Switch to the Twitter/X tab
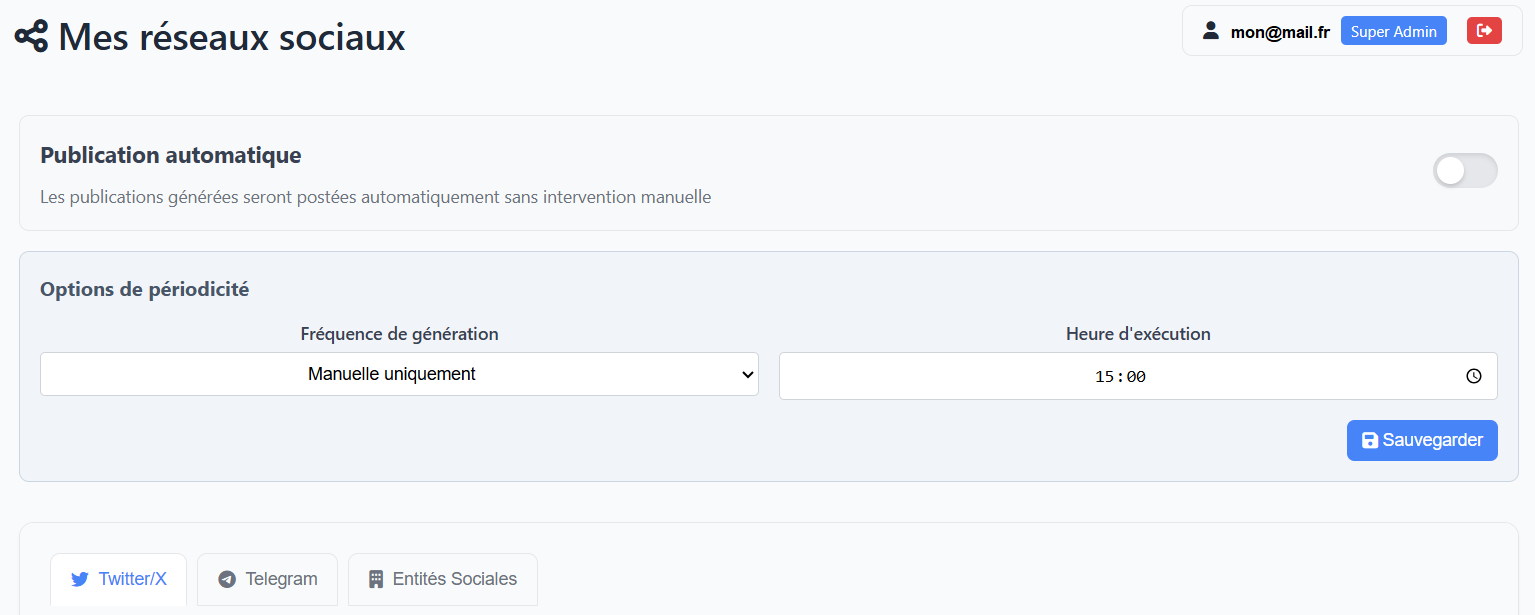 tap(118, 579)
